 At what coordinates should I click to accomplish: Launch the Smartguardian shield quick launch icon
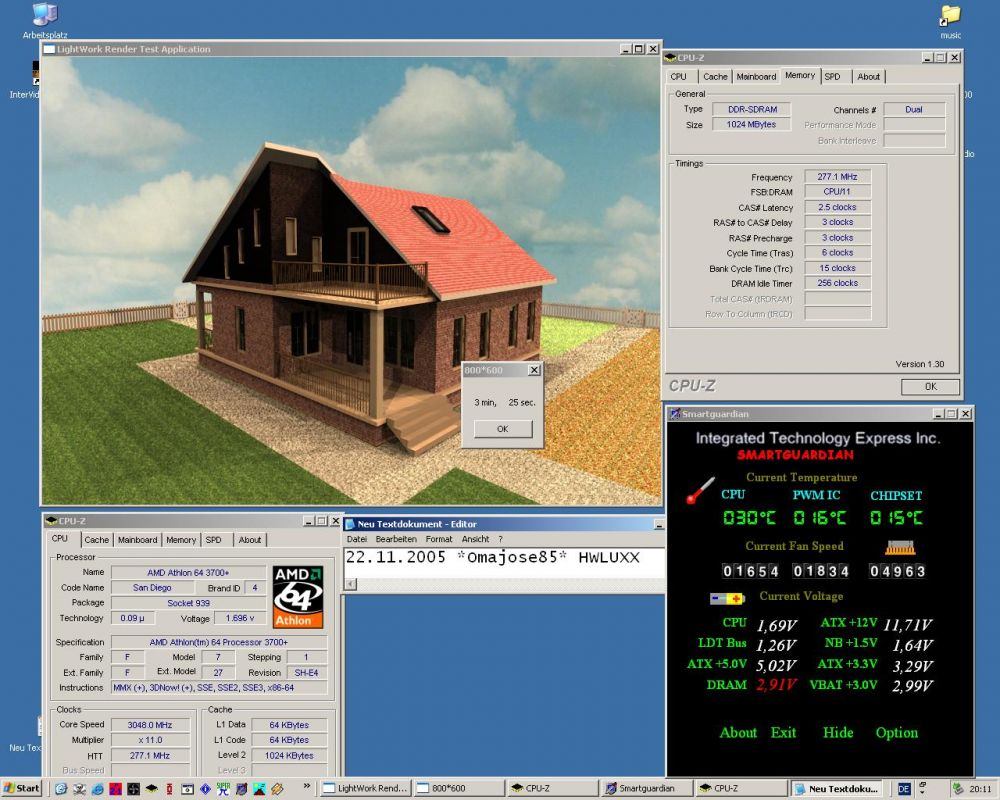coord(241,789)
